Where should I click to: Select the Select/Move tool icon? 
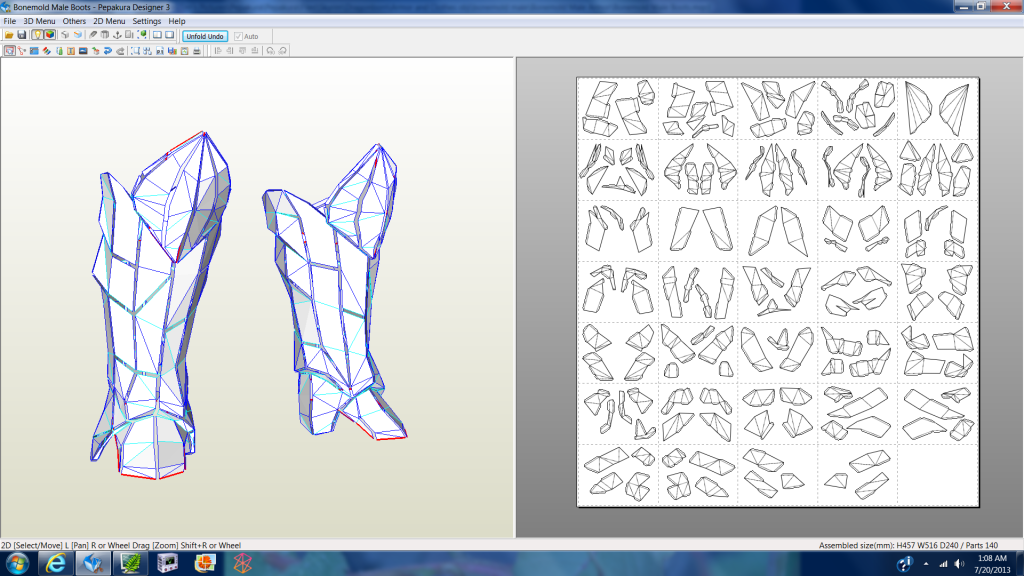click(9, 50)
